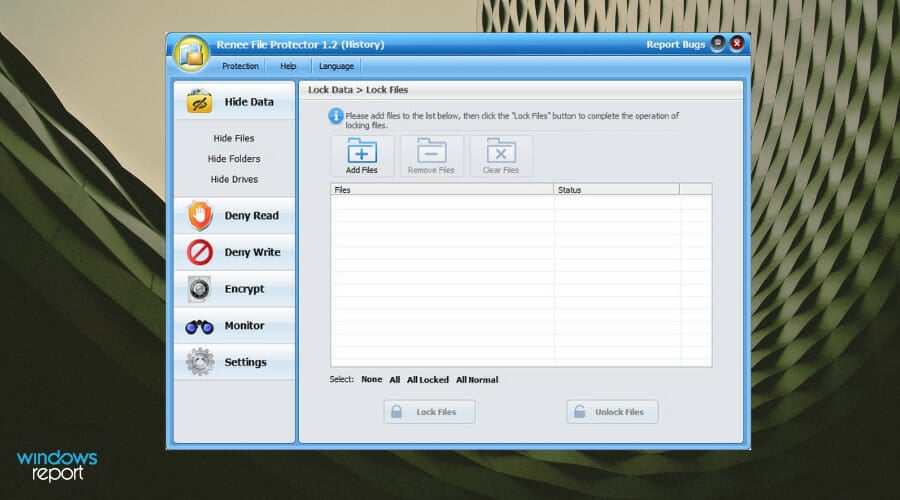The height and width of the screenshot is (500, 900).
Task: Click the Deny Write prohibited icon
Action: click(200, 252)
